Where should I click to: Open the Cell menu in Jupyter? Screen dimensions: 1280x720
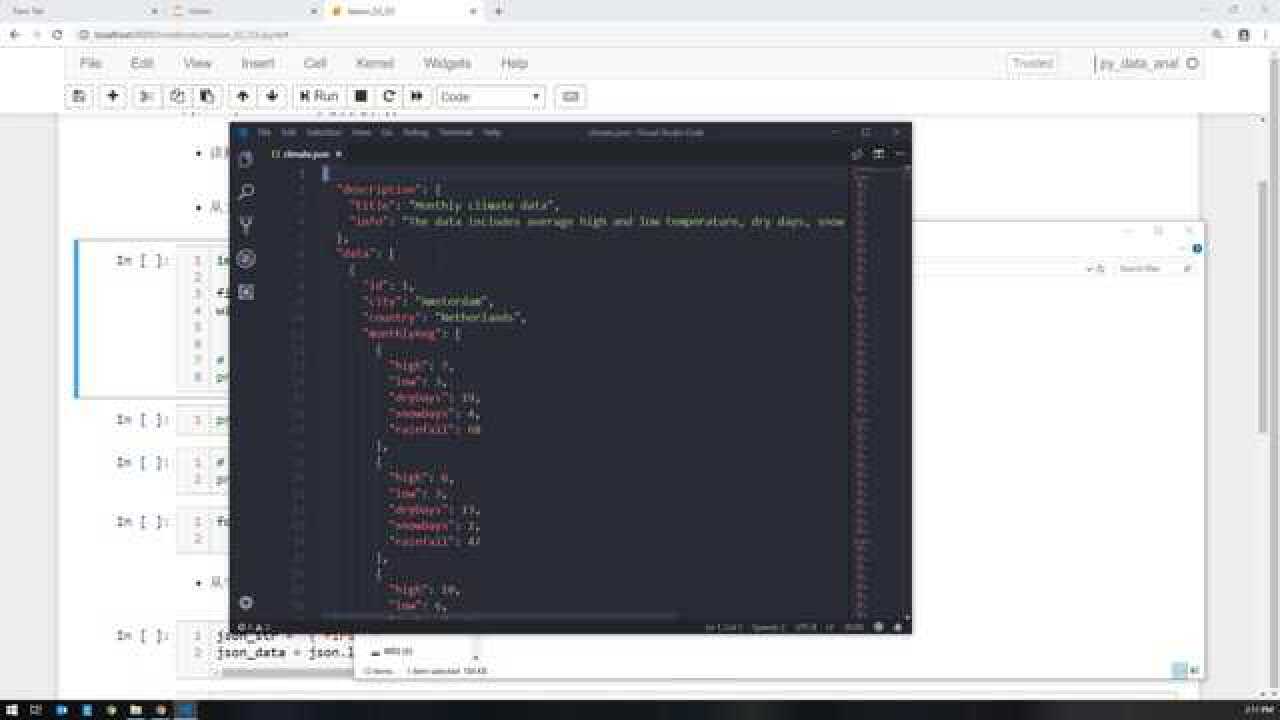pos(315,63)
